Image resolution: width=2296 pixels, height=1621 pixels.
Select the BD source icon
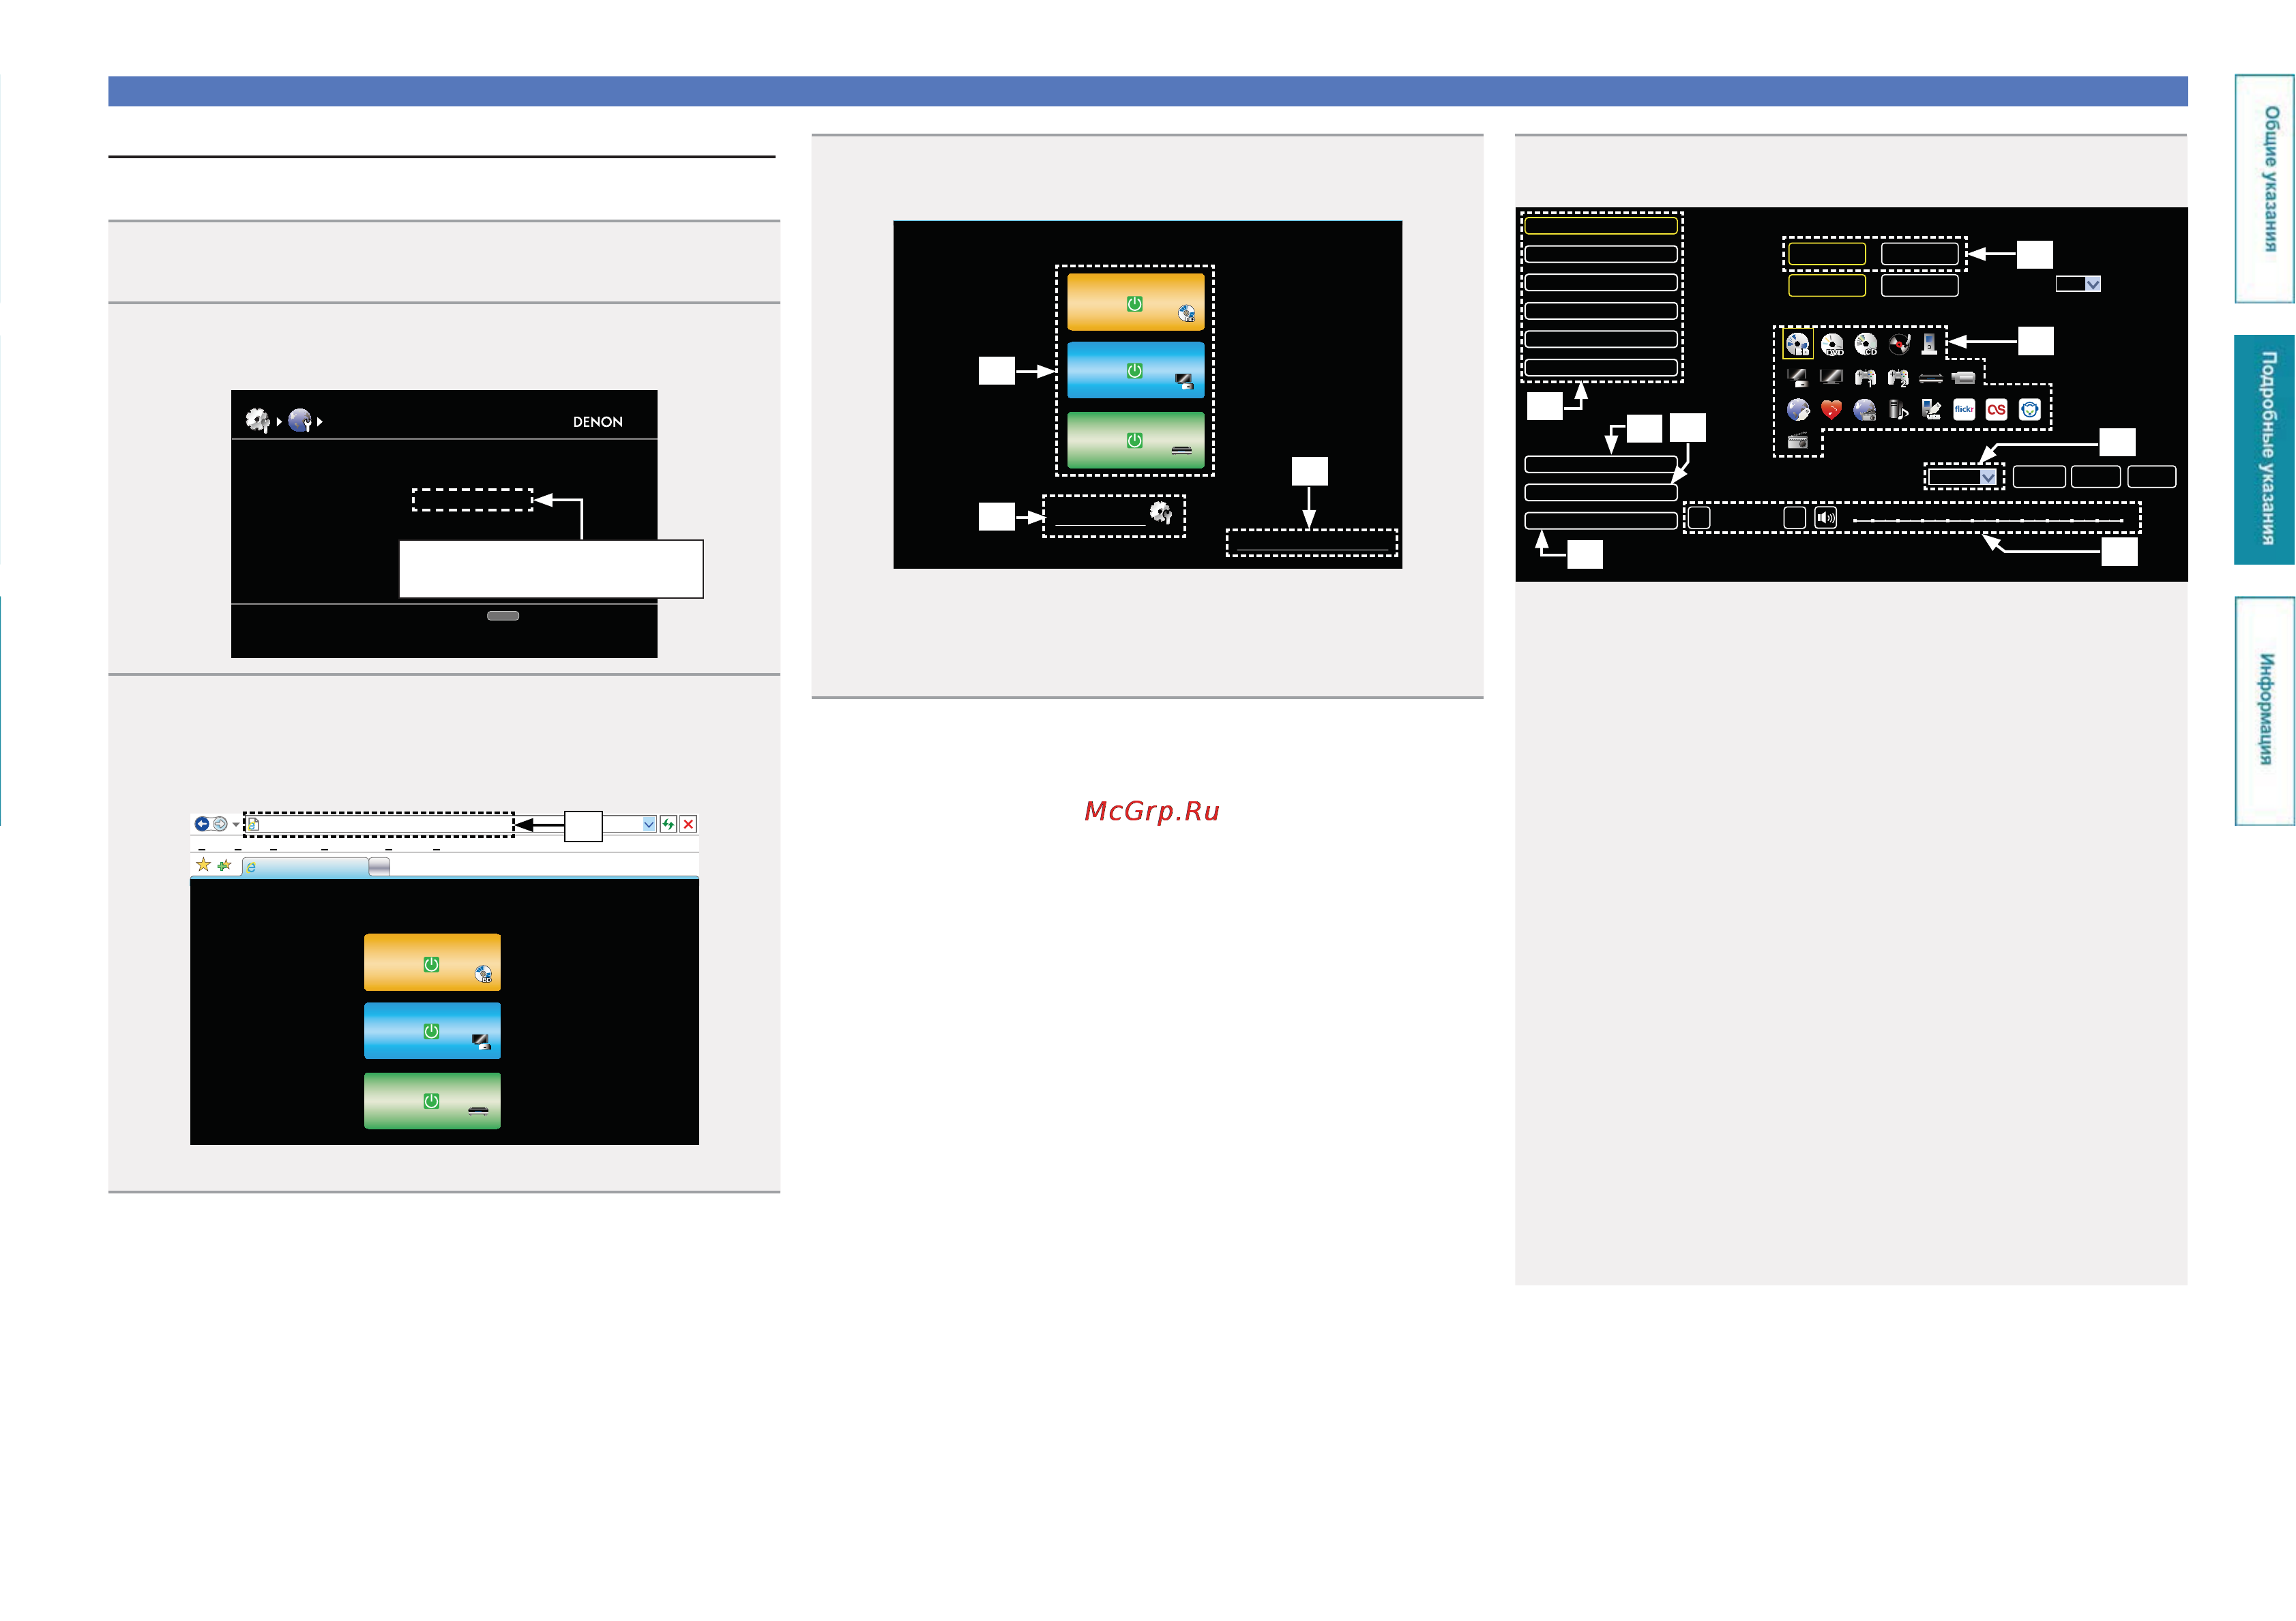(1797, 344)
